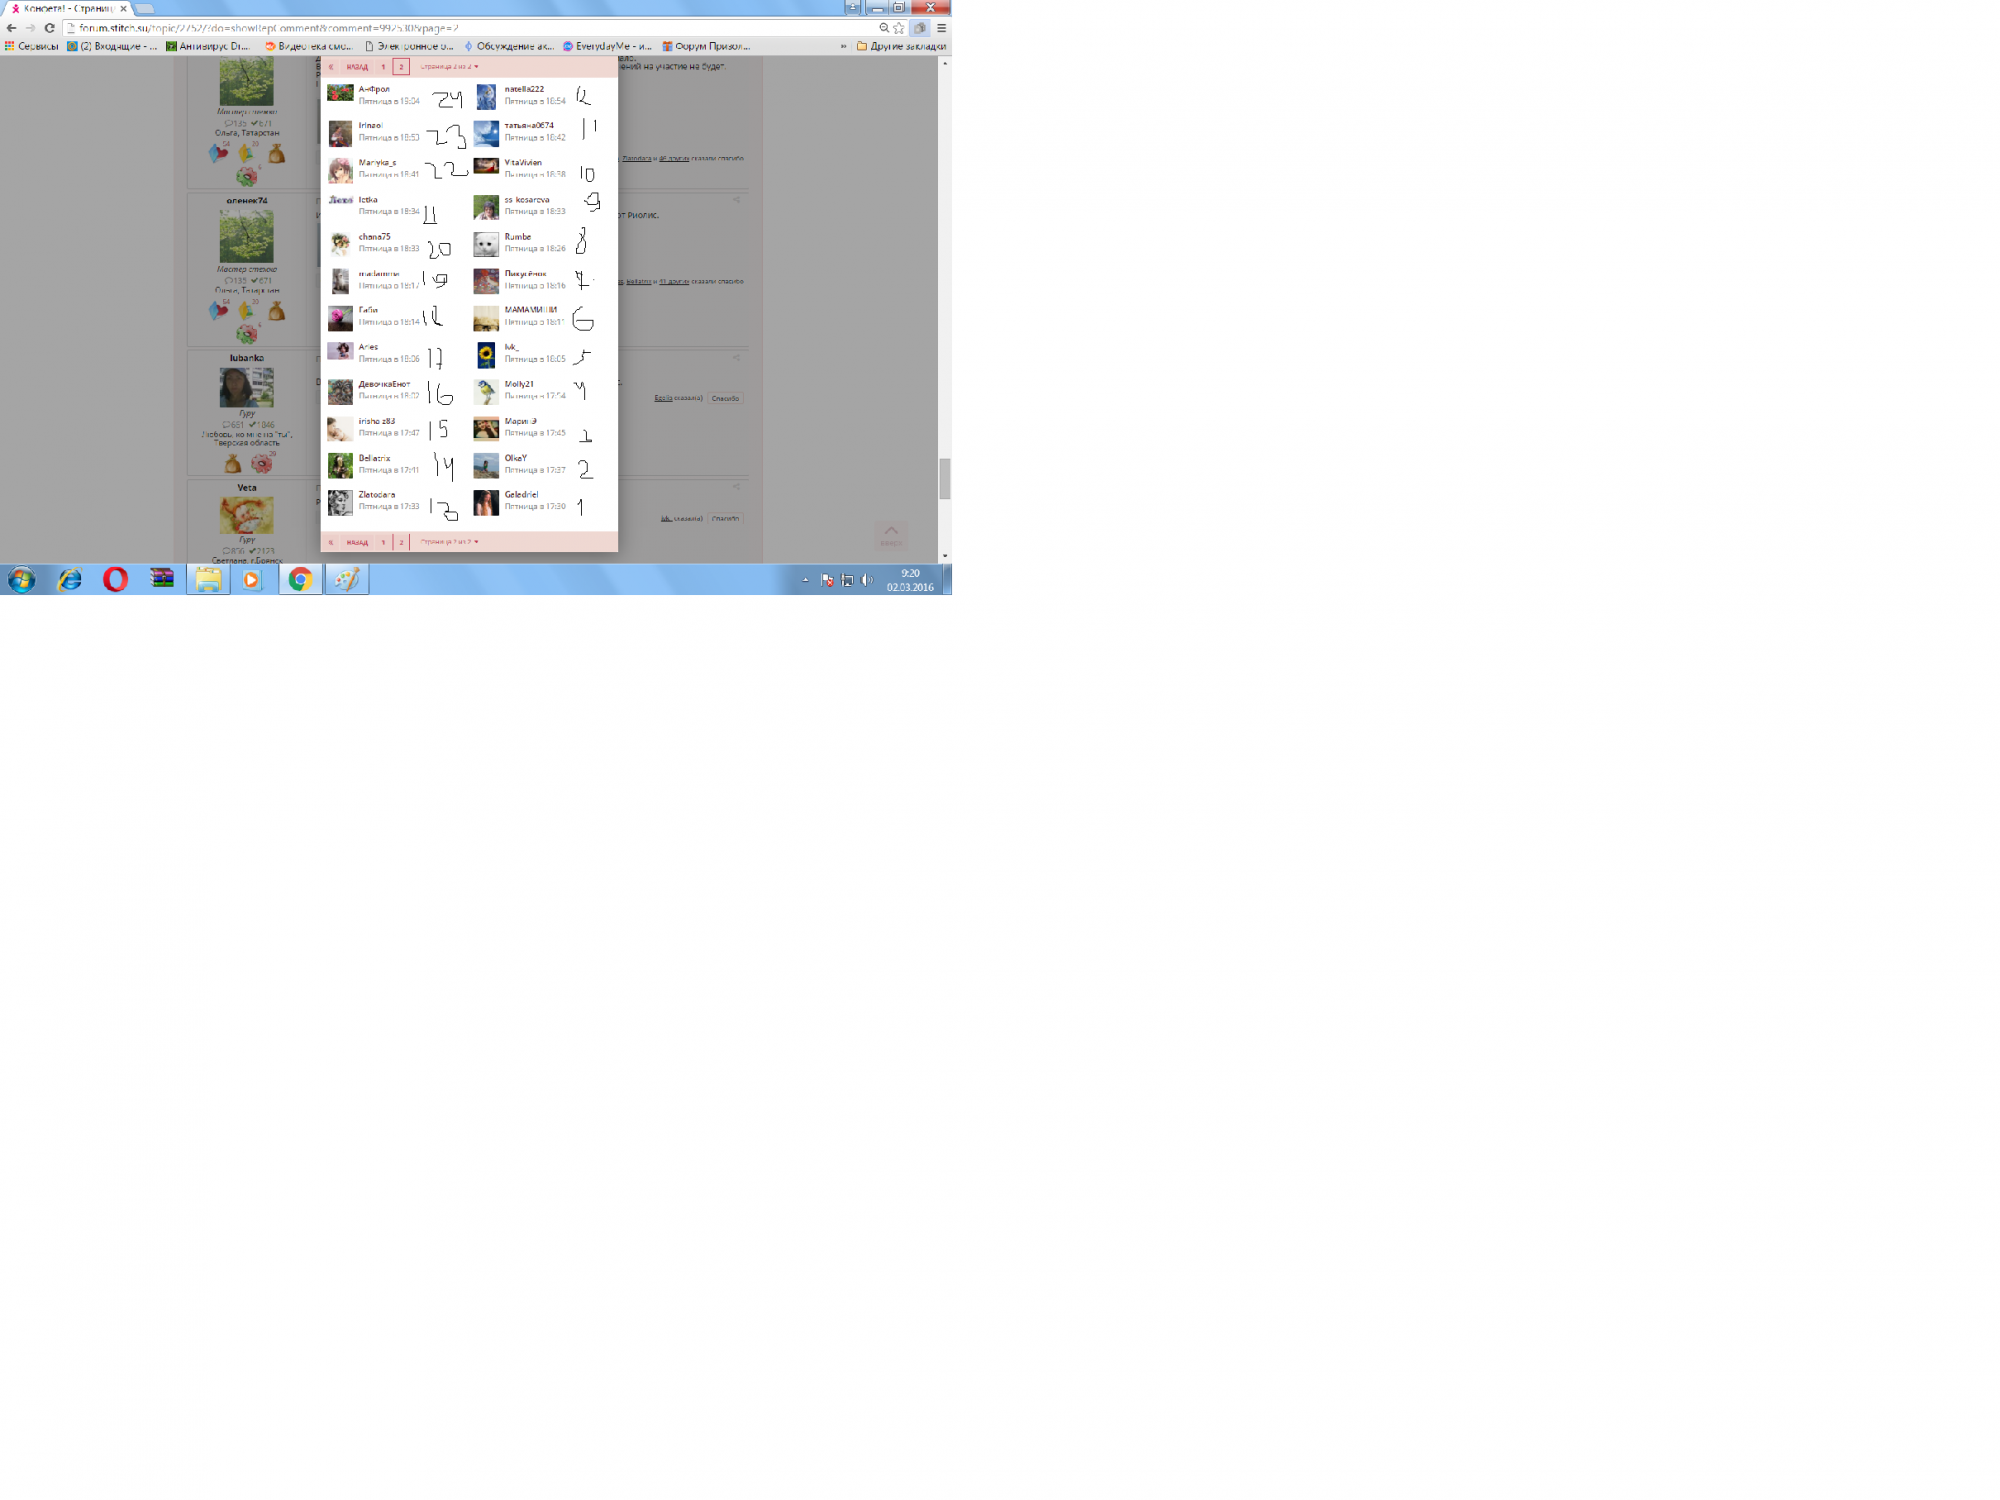Click the Paint icon in the taskbar
The image size is (2000, 1500).
coord(346,579)
